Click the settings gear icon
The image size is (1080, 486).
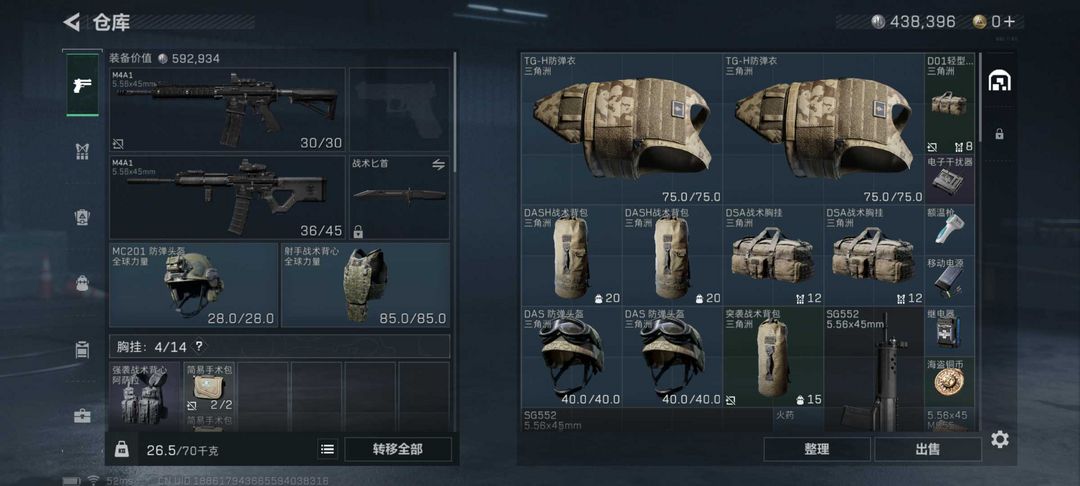pos(999,439)
